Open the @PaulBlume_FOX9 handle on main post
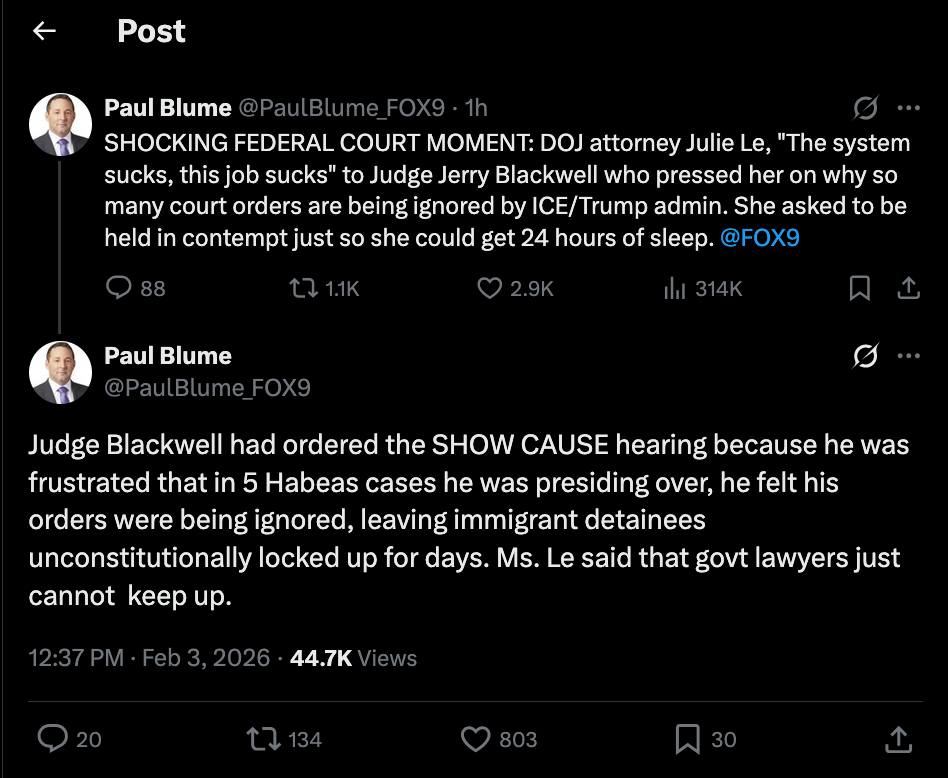This screenshot has height=778, width=948. (207, 387)
